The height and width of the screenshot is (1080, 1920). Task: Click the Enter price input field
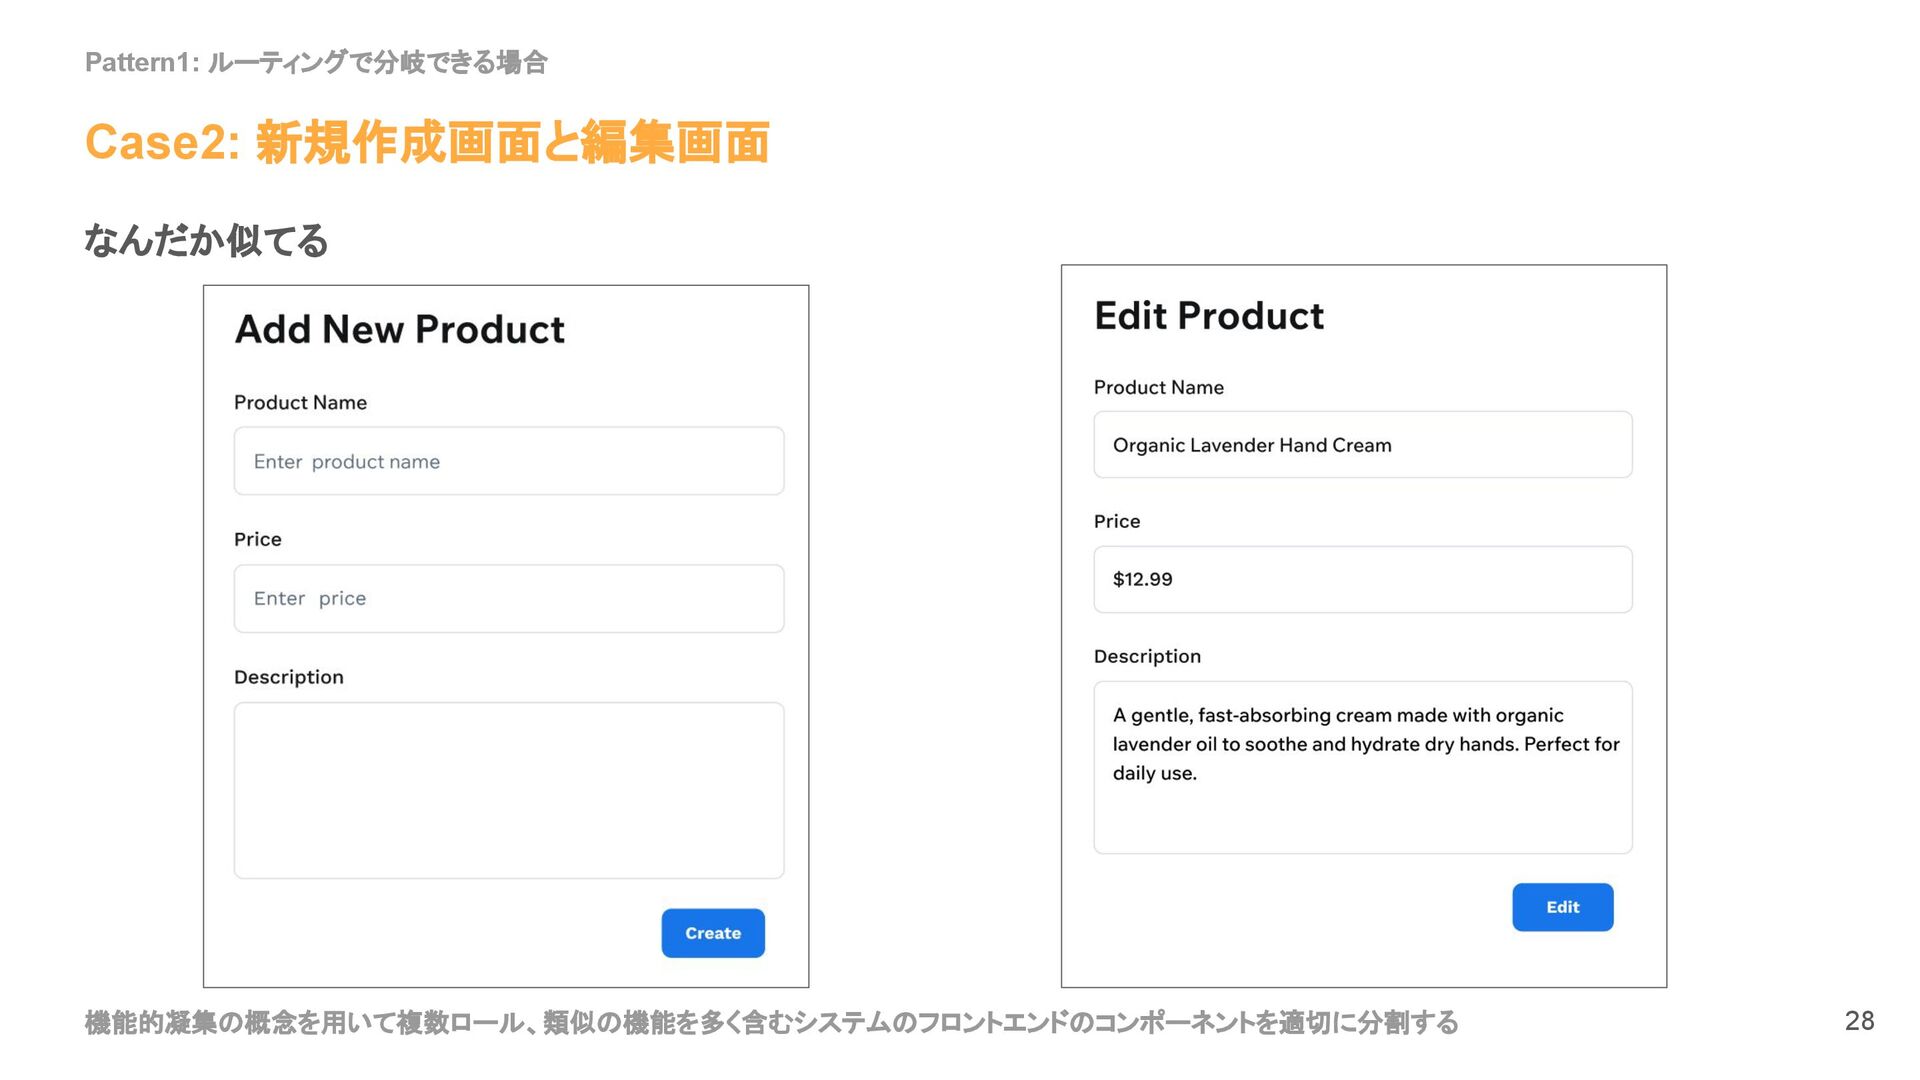508,598
